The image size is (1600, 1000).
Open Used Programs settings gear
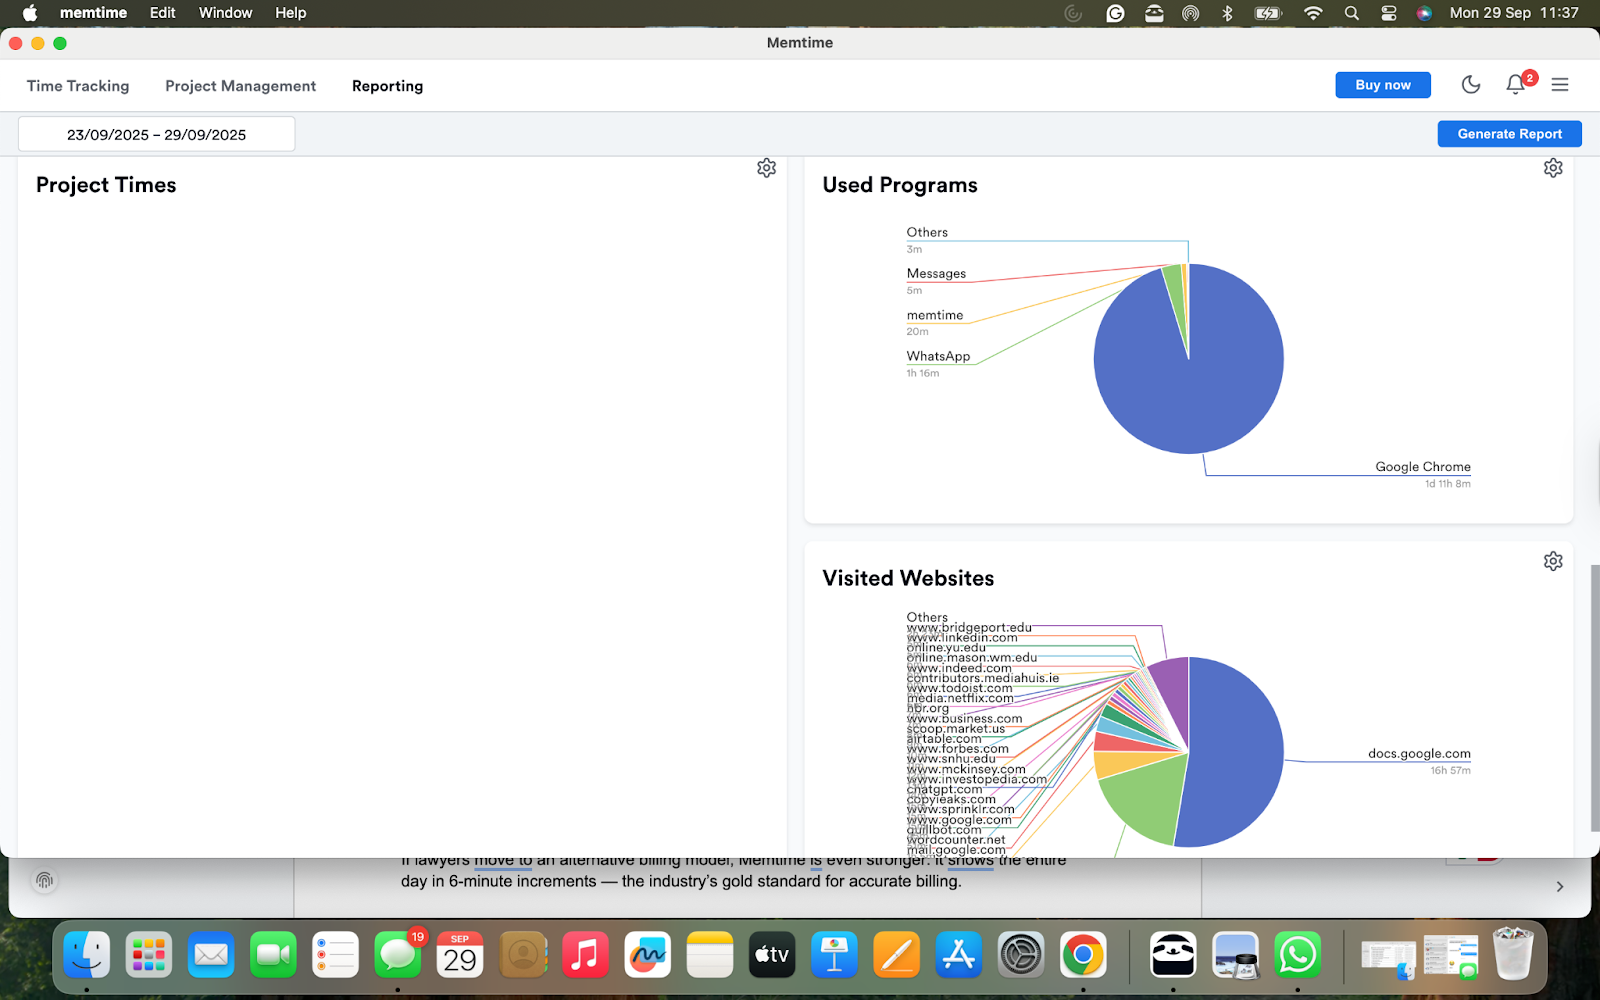coord(1553,168)
